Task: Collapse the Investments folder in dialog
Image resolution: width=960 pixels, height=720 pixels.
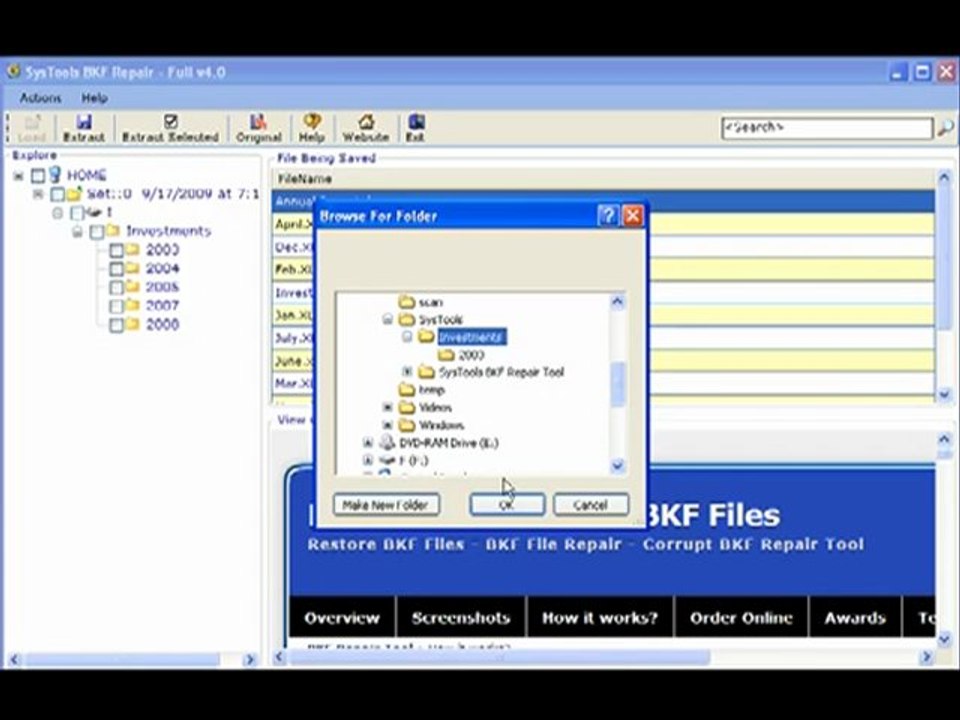Action: coord(407,337)
